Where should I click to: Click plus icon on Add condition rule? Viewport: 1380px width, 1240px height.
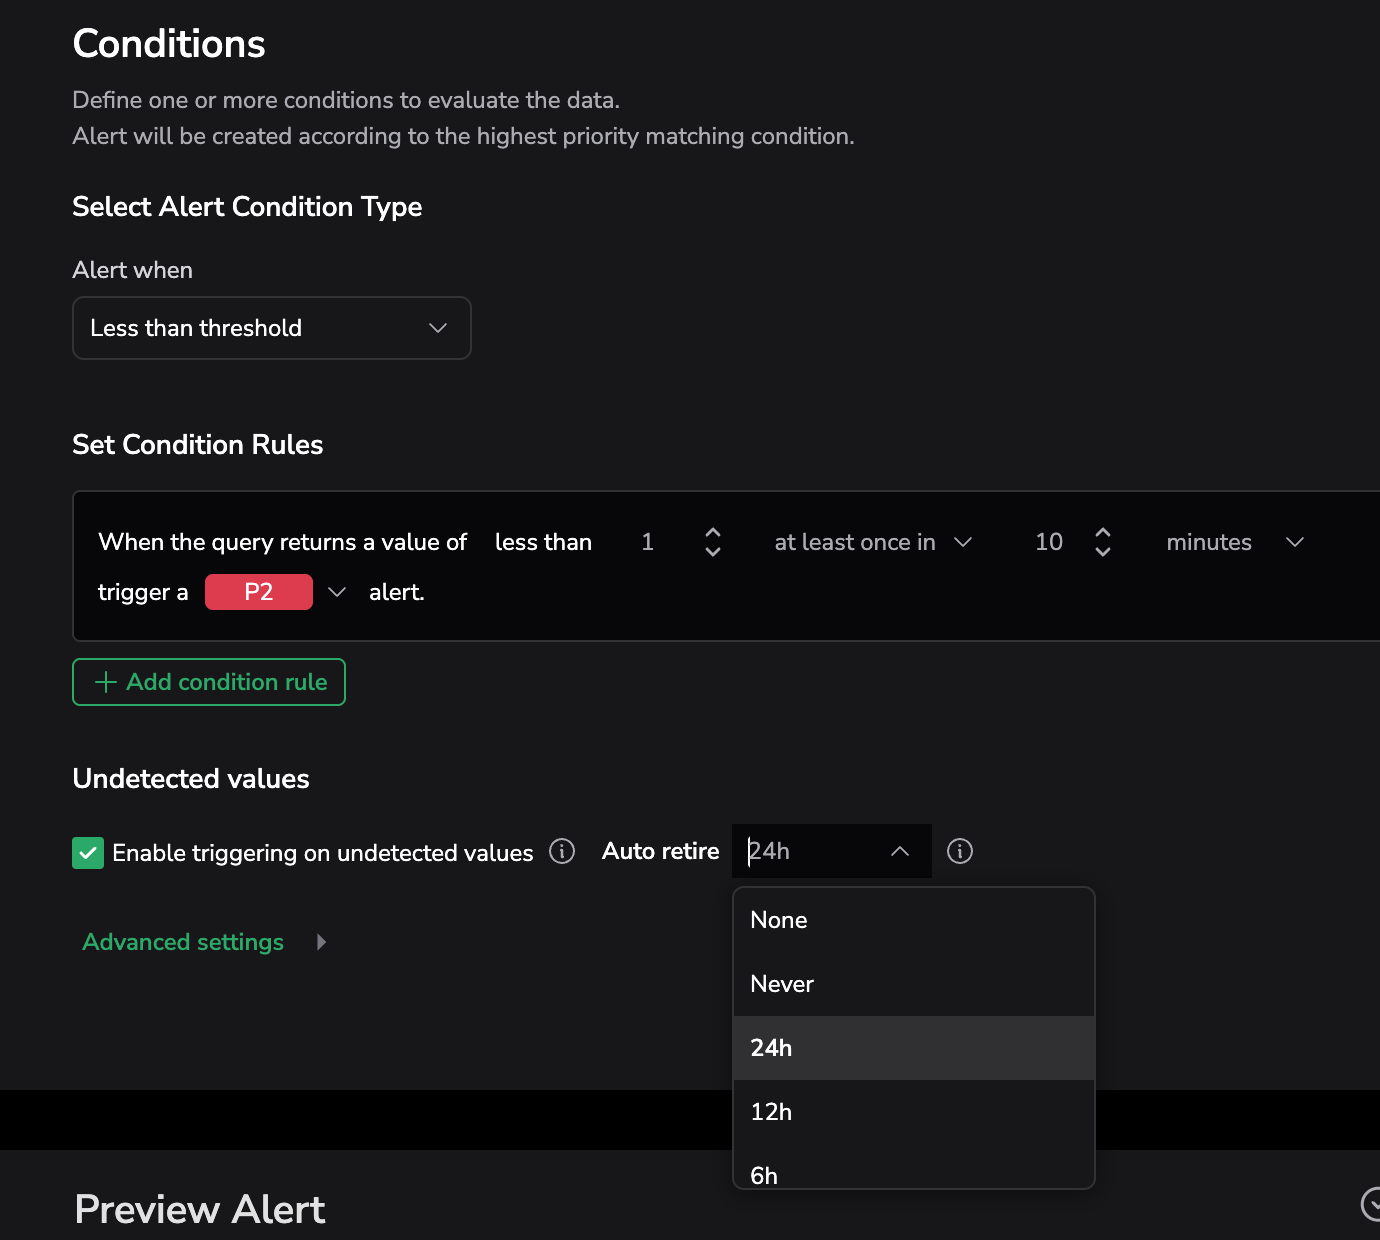(x=105, y=682)
